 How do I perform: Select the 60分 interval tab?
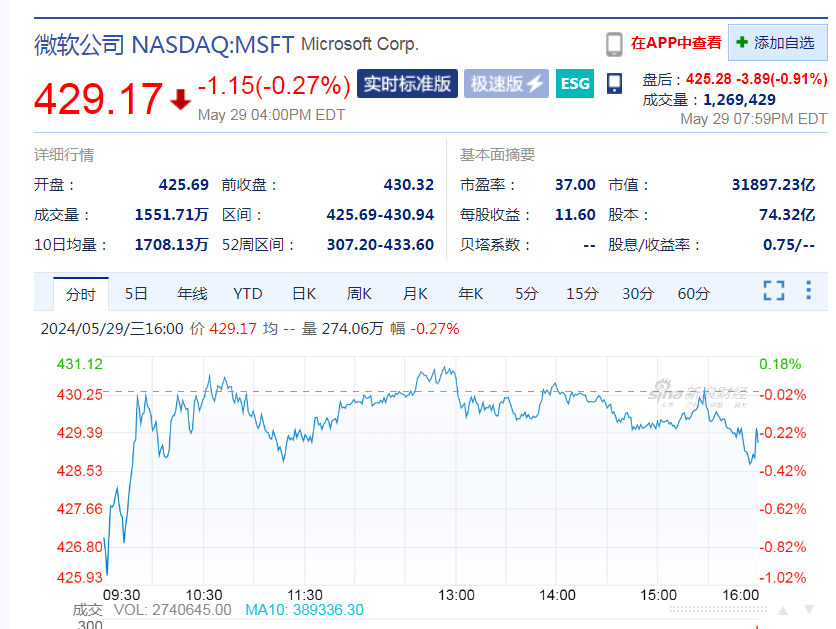[694, 294]
